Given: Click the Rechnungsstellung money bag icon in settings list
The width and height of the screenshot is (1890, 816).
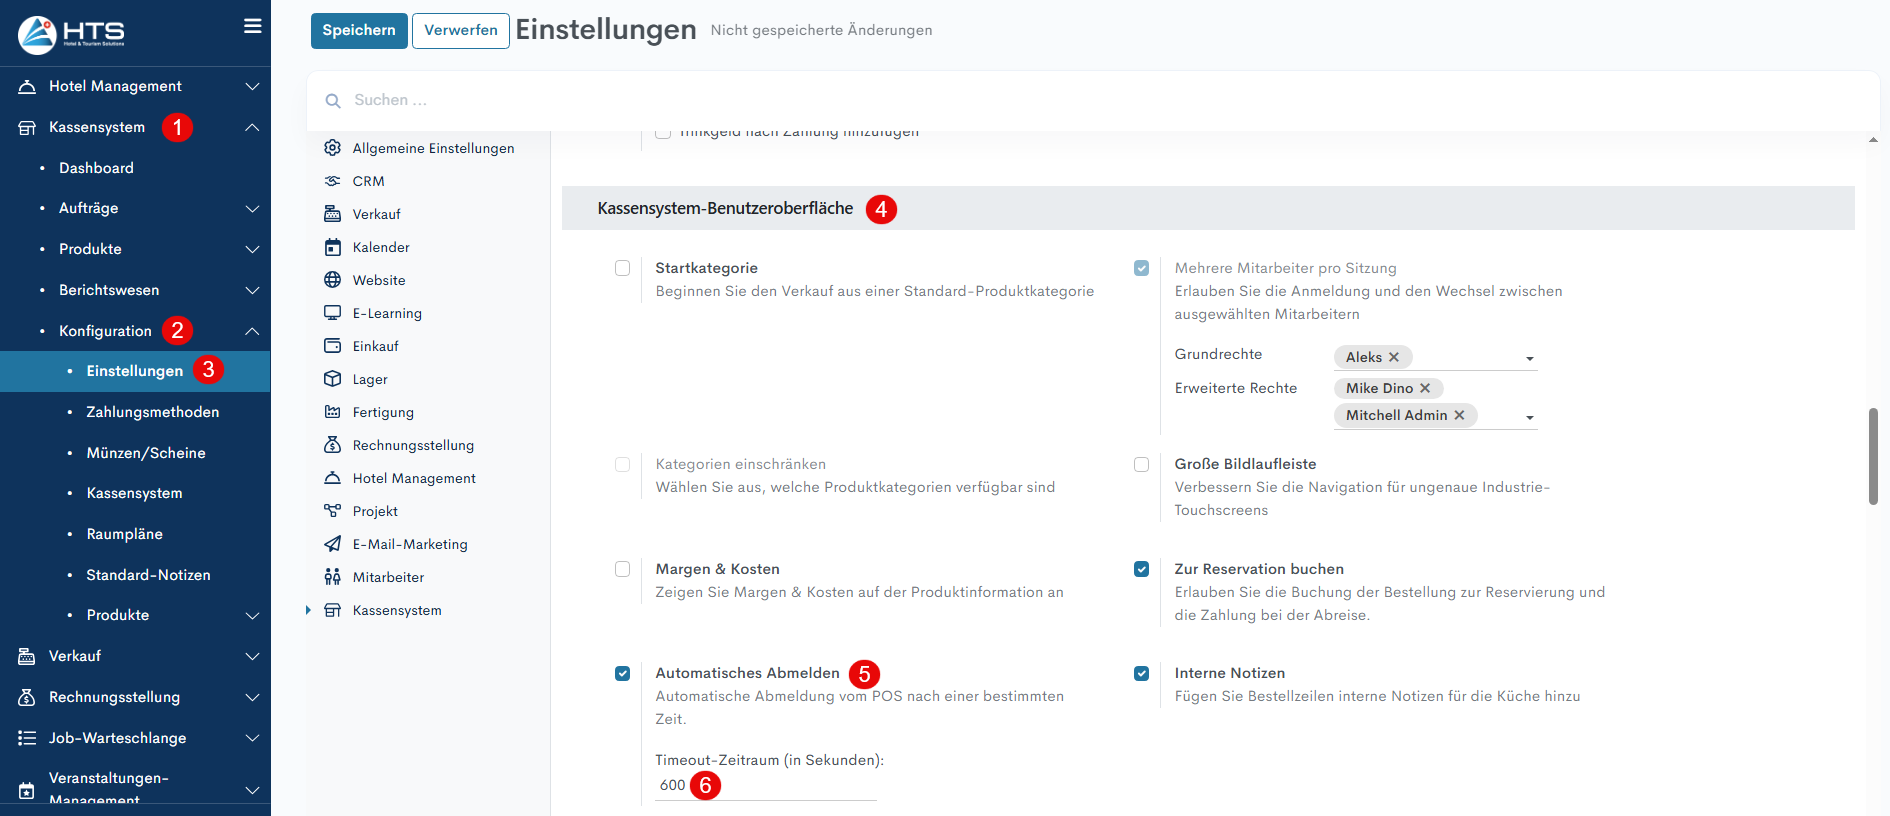Looking at the screenshot, I should pyautogui.click(x=333, y=445).
